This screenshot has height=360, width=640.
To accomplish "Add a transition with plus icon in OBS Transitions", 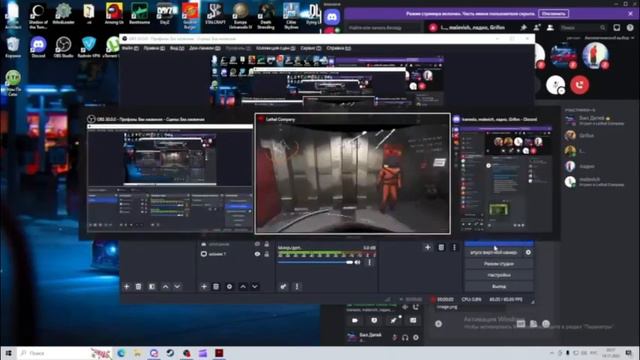I will click(x=428, y=247).
